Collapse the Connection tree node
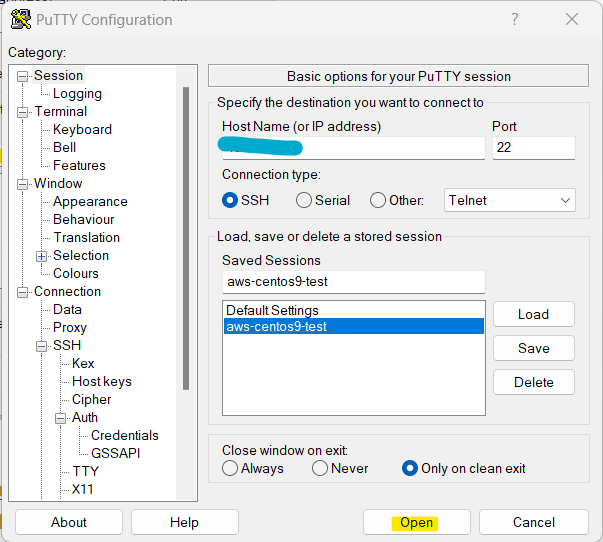603x542 pixels. pos(23,292)
